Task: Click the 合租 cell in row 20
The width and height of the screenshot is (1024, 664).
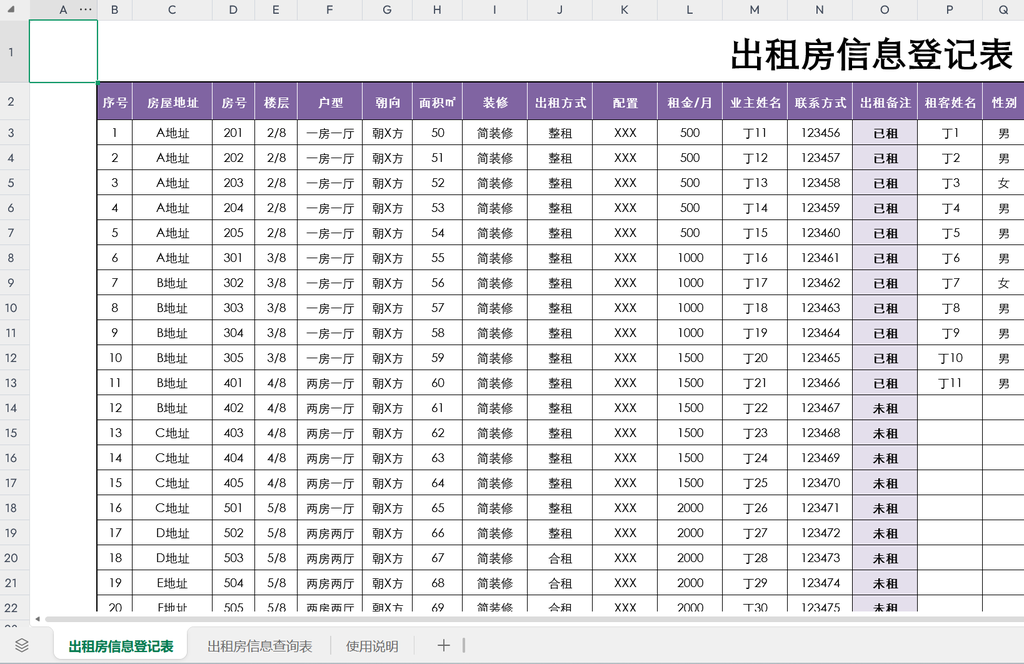Action: click(x=560, y=558)
